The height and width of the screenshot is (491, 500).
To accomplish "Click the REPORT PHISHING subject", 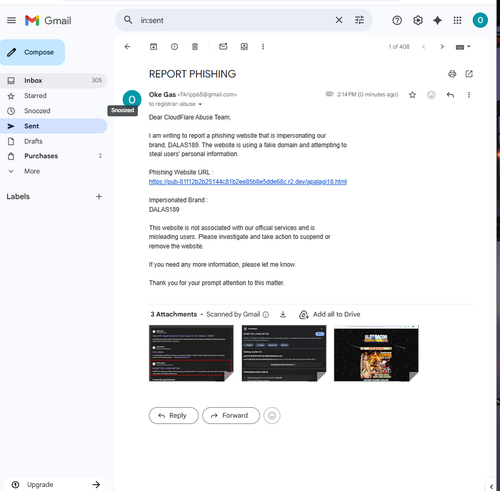I will tap(192, 74).
